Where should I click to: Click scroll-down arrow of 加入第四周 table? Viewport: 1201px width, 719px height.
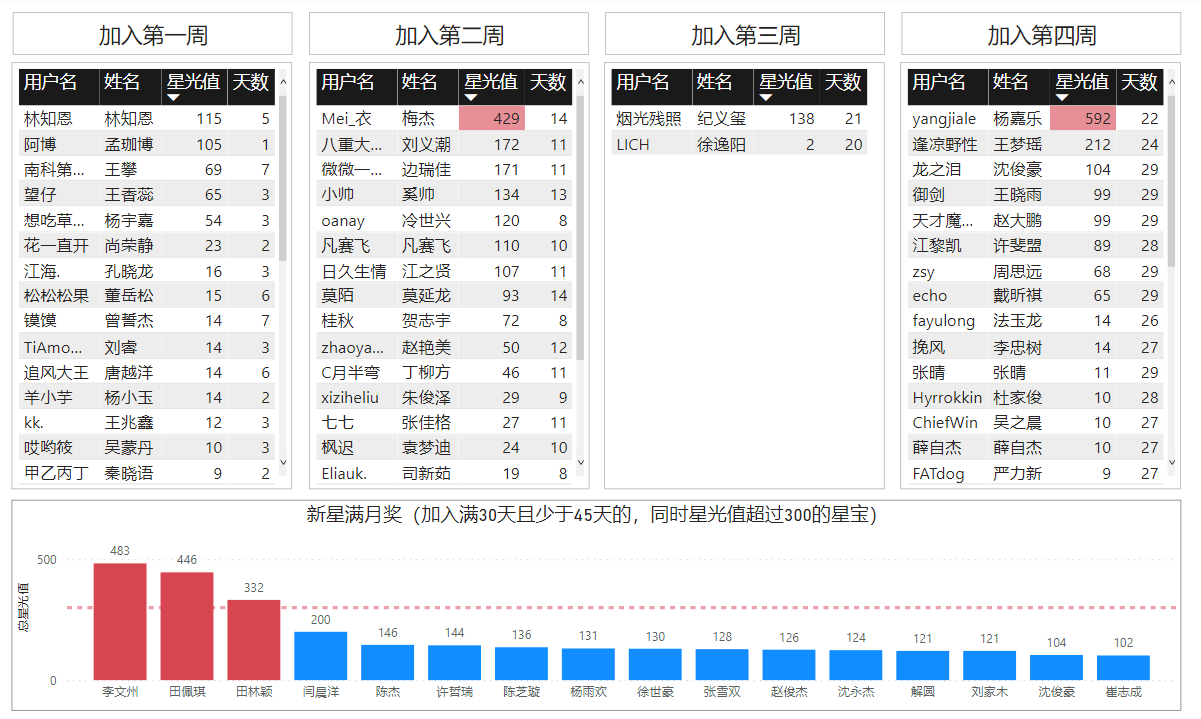coord(1172,462)
